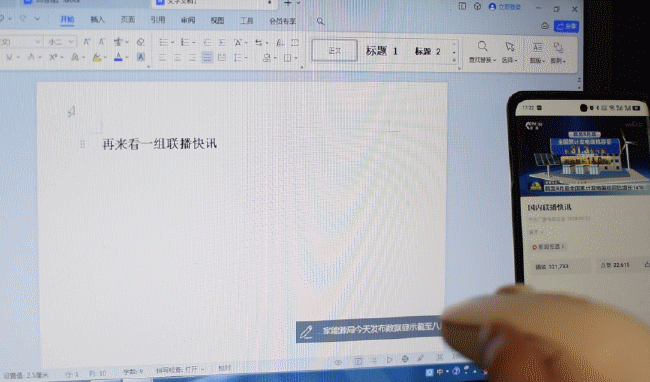This screenshot has width=650, height=382.
Task: Click the increase font size icon
Action: [87, 42]
